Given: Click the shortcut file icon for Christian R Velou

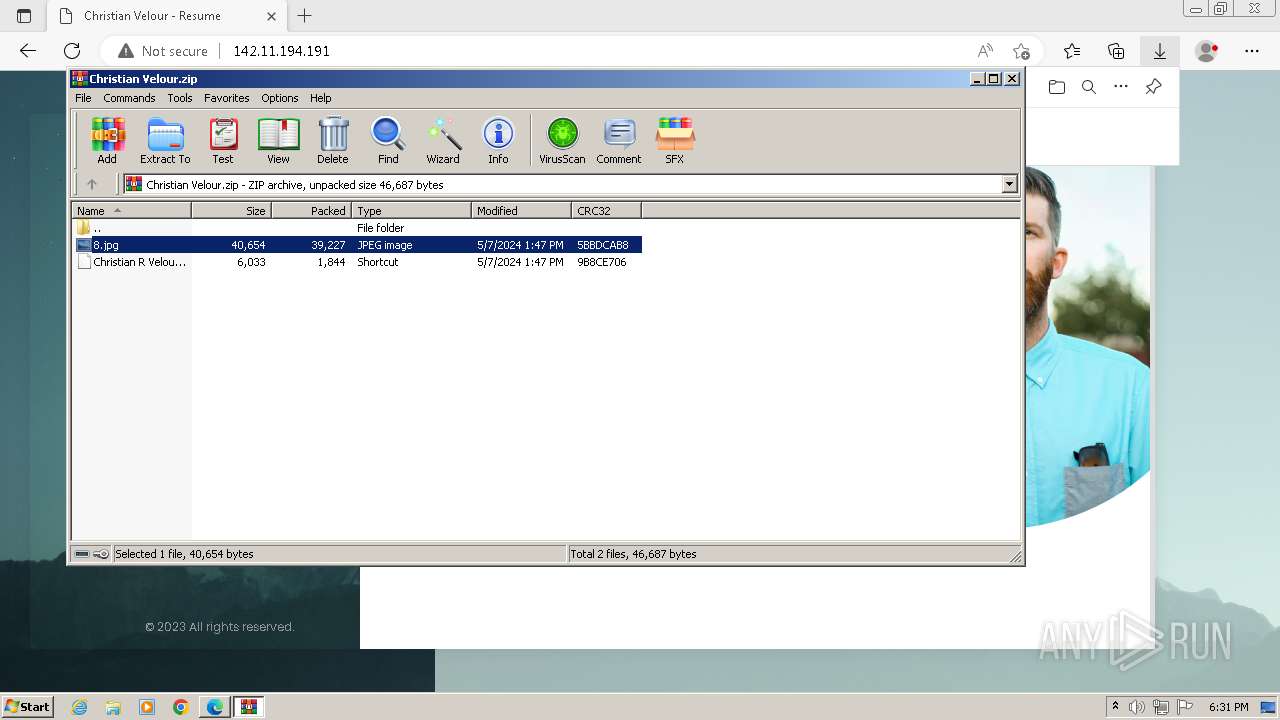Looking at the screenshot, I should [84, 262].
